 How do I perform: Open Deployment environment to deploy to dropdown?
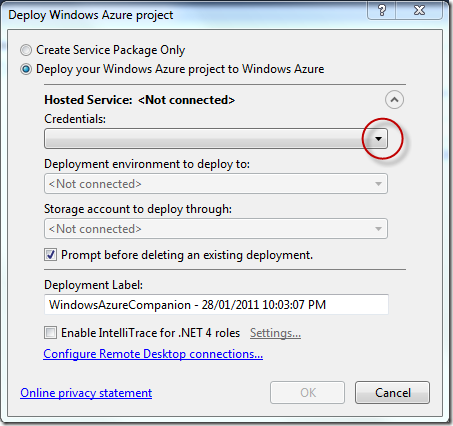216,184
